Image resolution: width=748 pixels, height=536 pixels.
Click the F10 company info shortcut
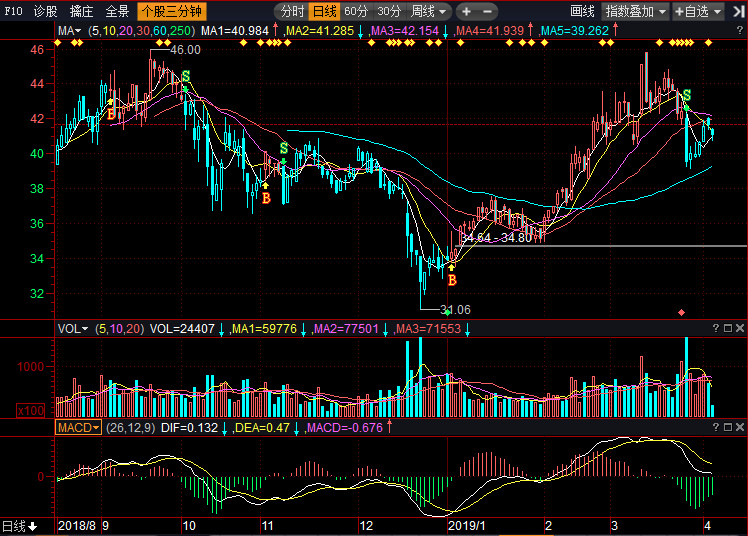pos(12,11)
